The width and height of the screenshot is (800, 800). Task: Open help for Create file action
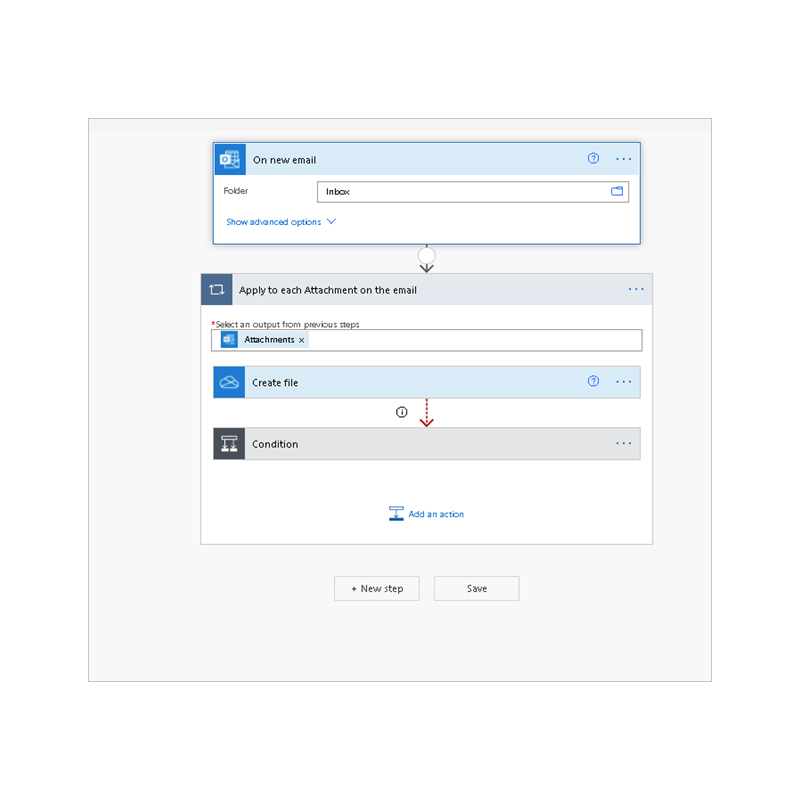[x=593, y=381]
